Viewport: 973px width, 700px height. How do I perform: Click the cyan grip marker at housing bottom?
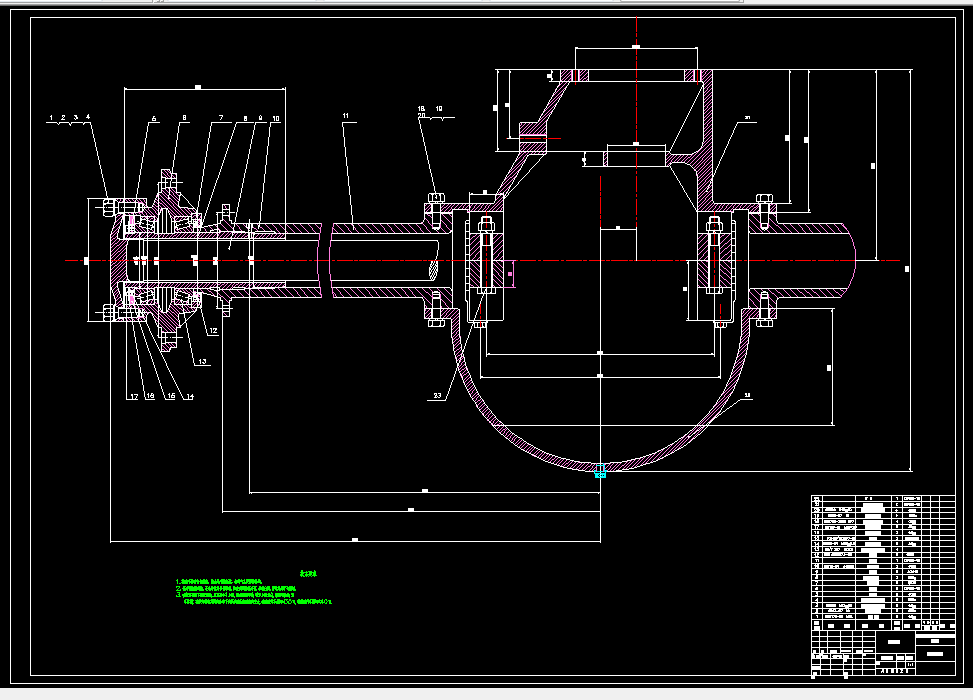point(600,471)
